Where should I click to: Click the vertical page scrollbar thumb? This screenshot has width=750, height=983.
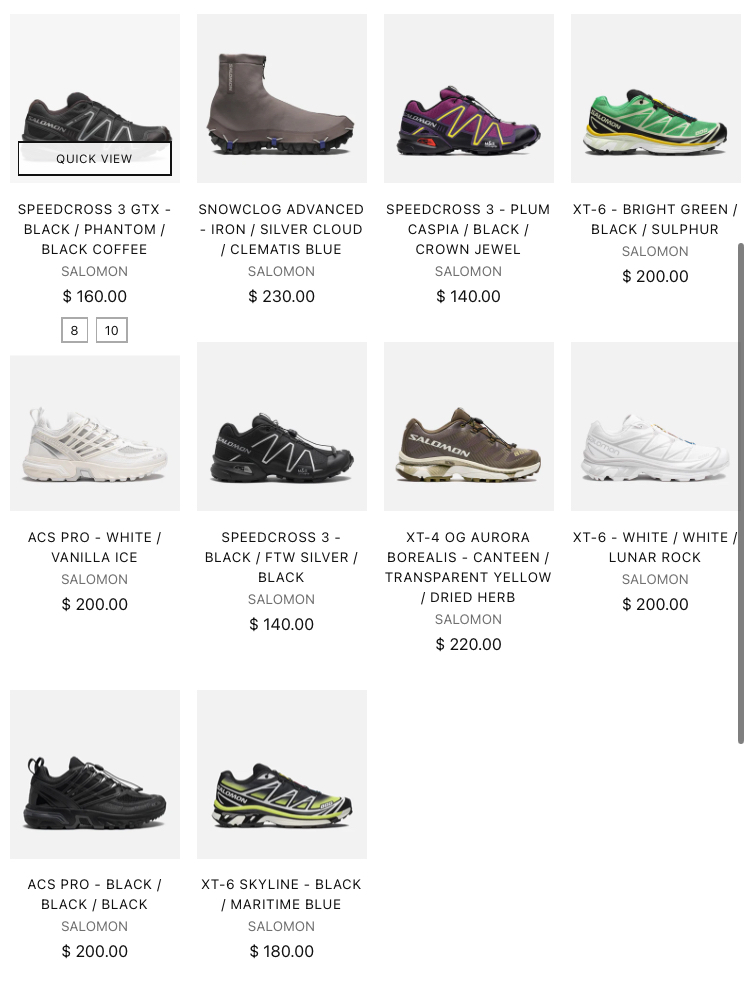click(741, 493)
